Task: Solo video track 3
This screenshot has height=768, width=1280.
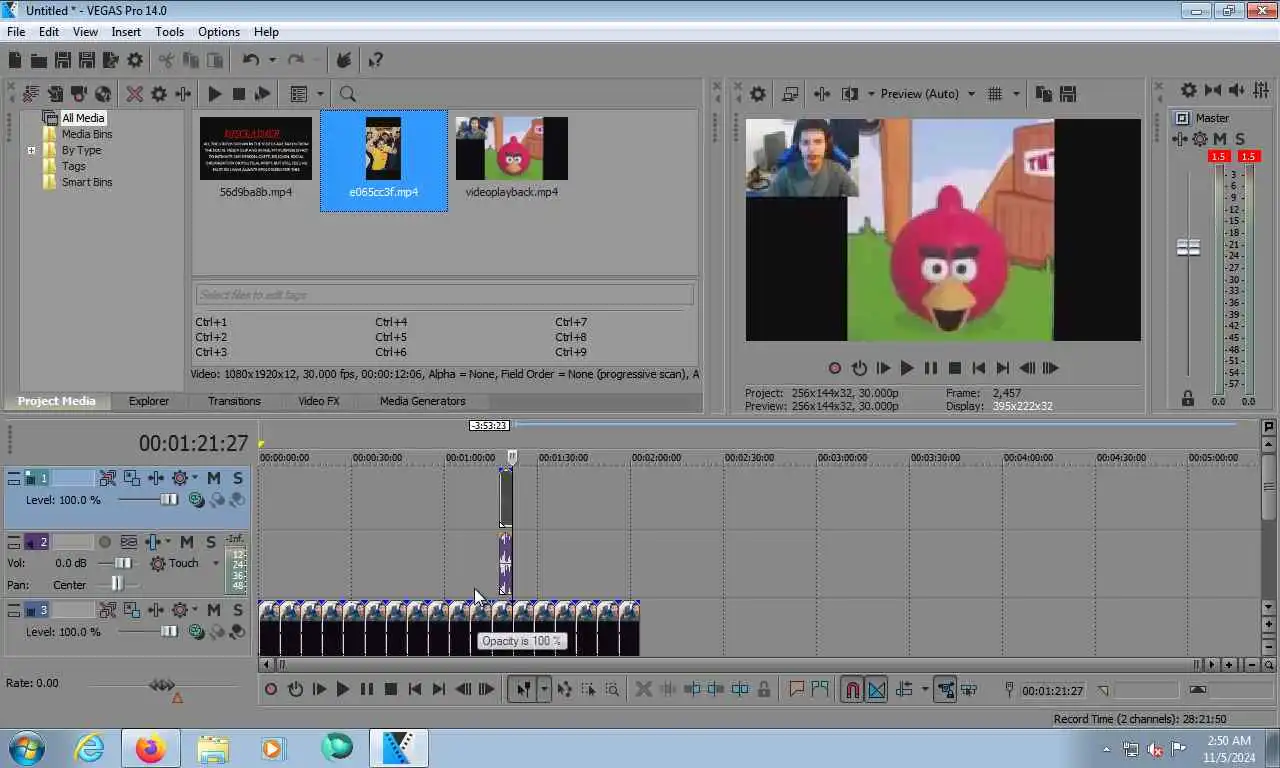Action: click(x=237, y=610)
